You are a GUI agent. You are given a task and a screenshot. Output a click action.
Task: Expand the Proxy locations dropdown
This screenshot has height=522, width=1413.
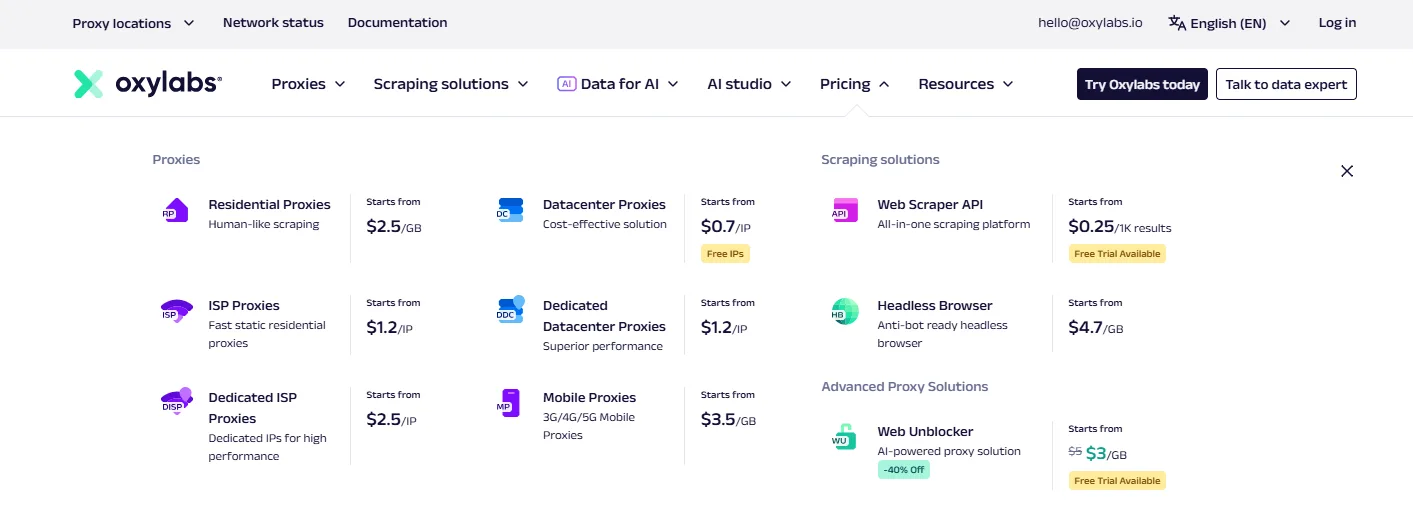click(133, 23)
